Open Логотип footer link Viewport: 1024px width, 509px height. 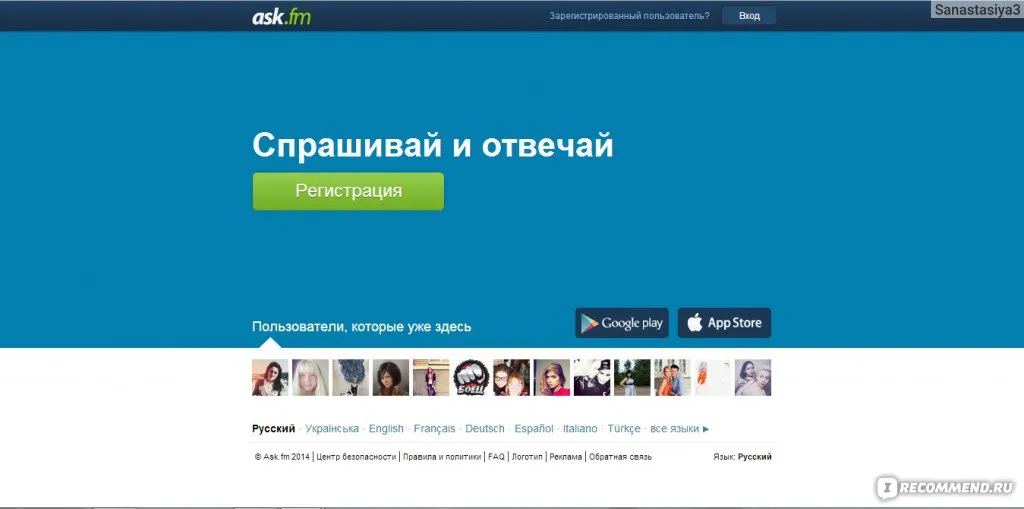[x=527, y=457]
